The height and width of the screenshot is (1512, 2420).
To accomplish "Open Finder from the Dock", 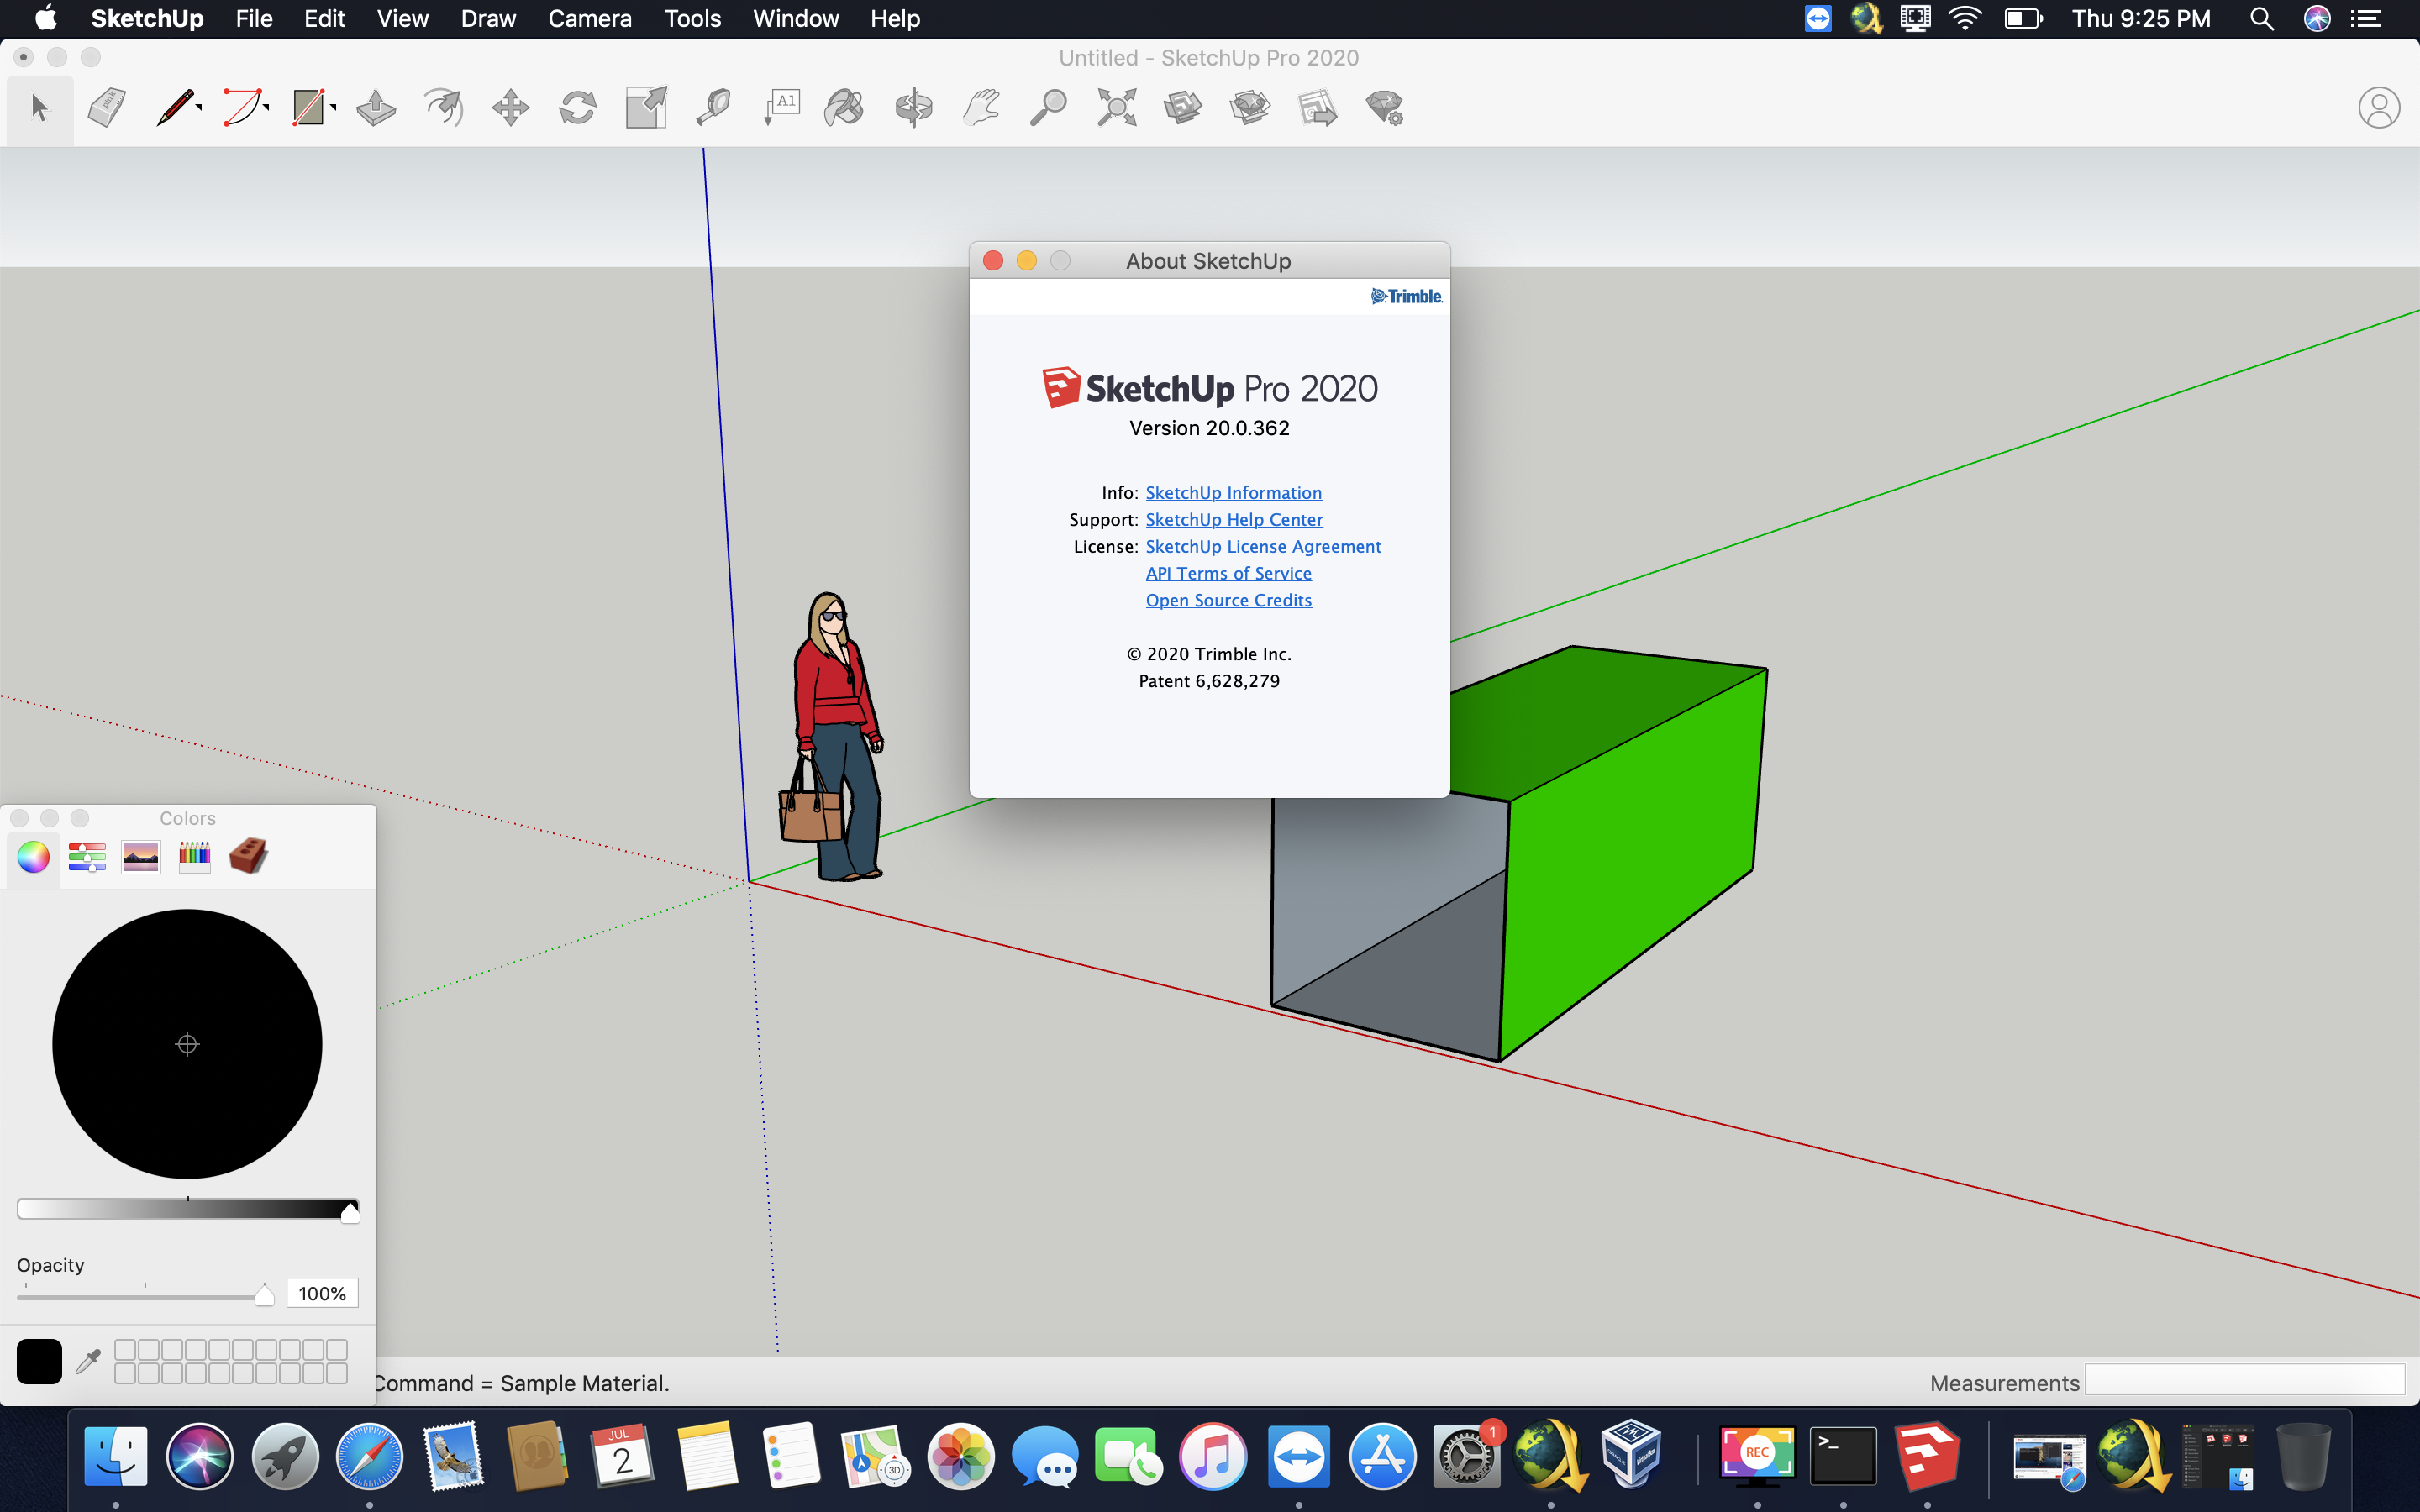I will tap(116, 1457).
